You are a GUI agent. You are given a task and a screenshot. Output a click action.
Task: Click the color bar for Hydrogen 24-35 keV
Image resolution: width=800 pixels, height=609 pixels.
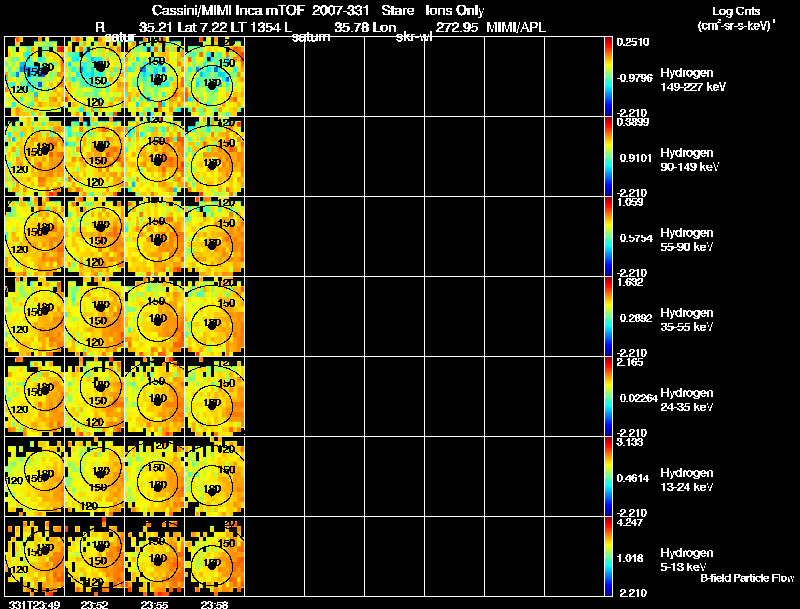coord(608,397)
